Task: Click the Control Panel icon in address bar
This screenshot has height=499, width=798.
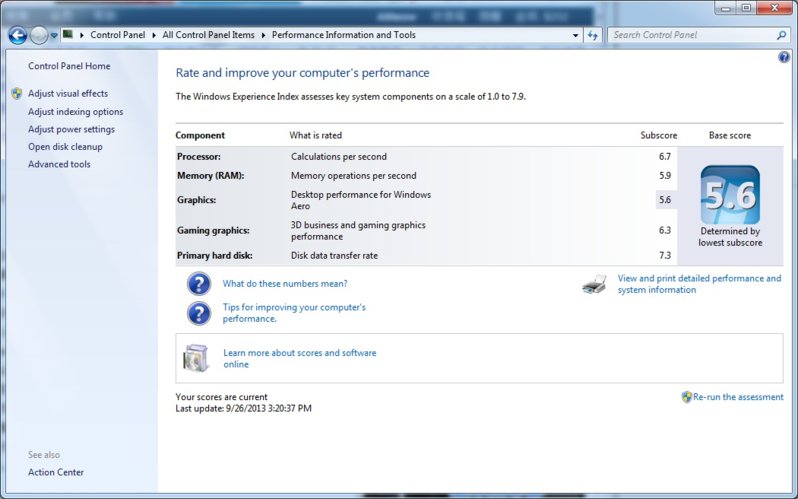Action: coord(68,35)
